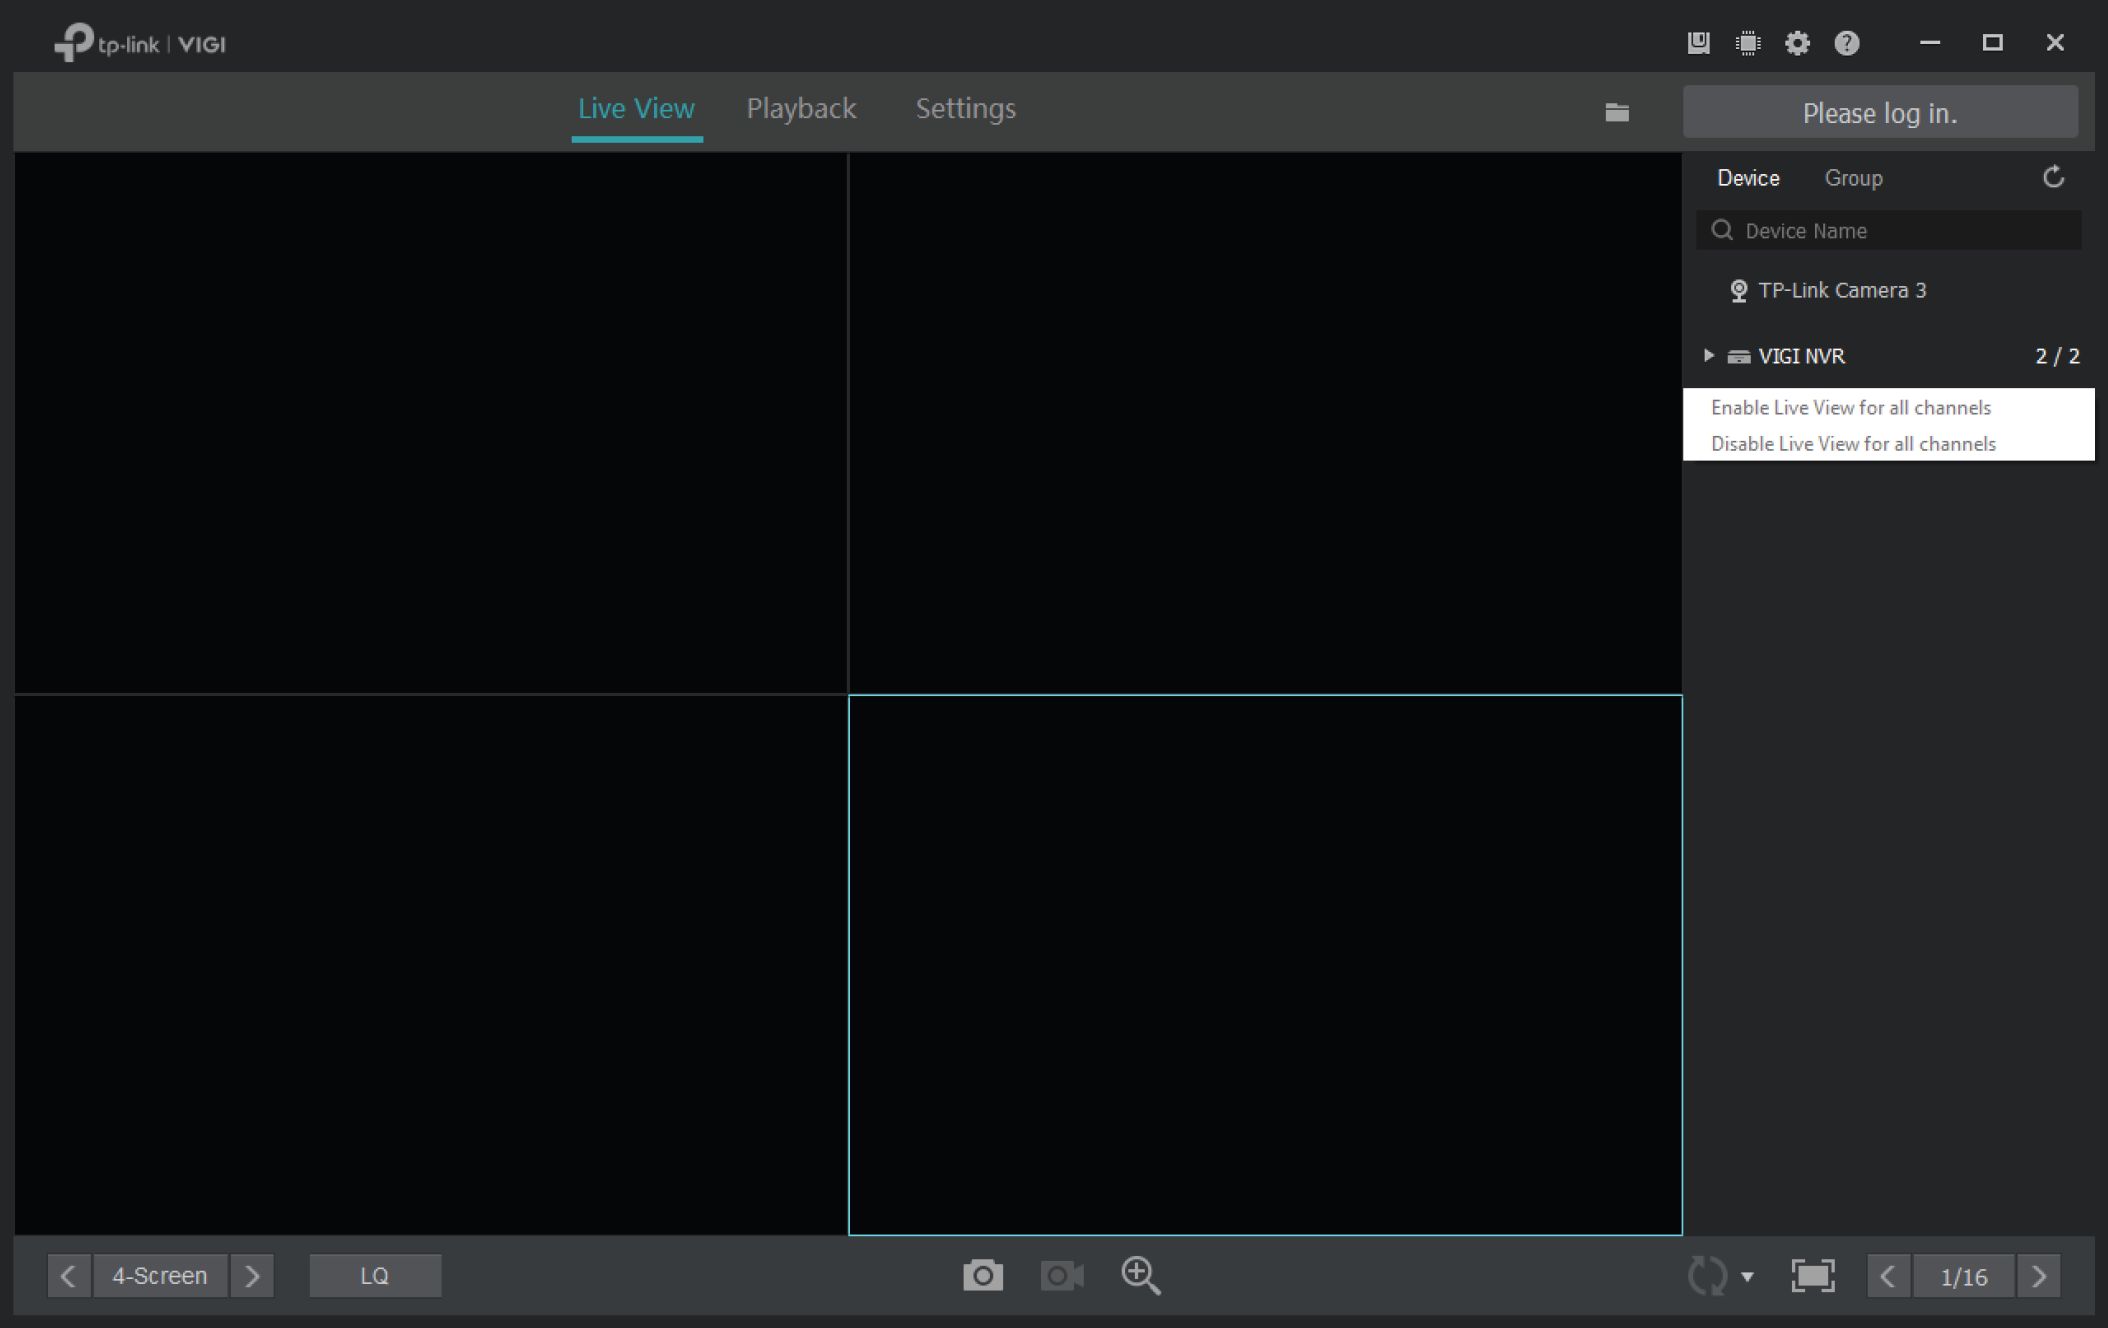Go to the next page from 1/16
The height and width of the screenshot is (1328, 2108).
2038,1277
